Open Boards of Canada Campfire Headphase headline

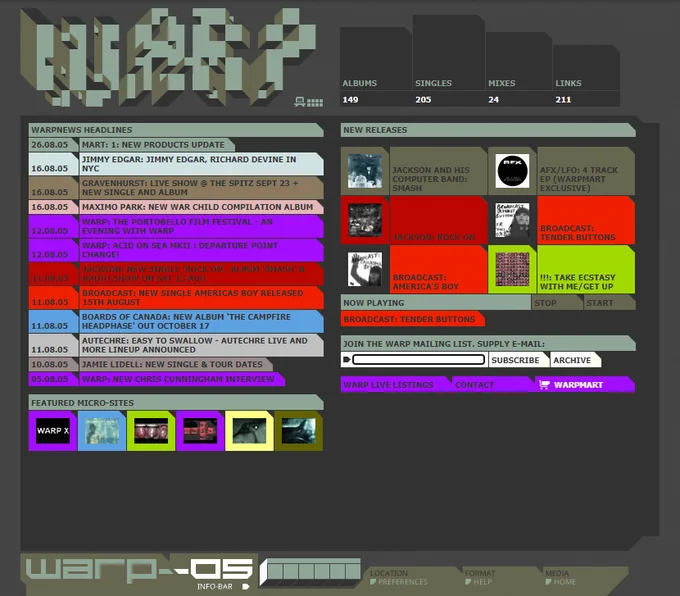[x=201, y=321]
